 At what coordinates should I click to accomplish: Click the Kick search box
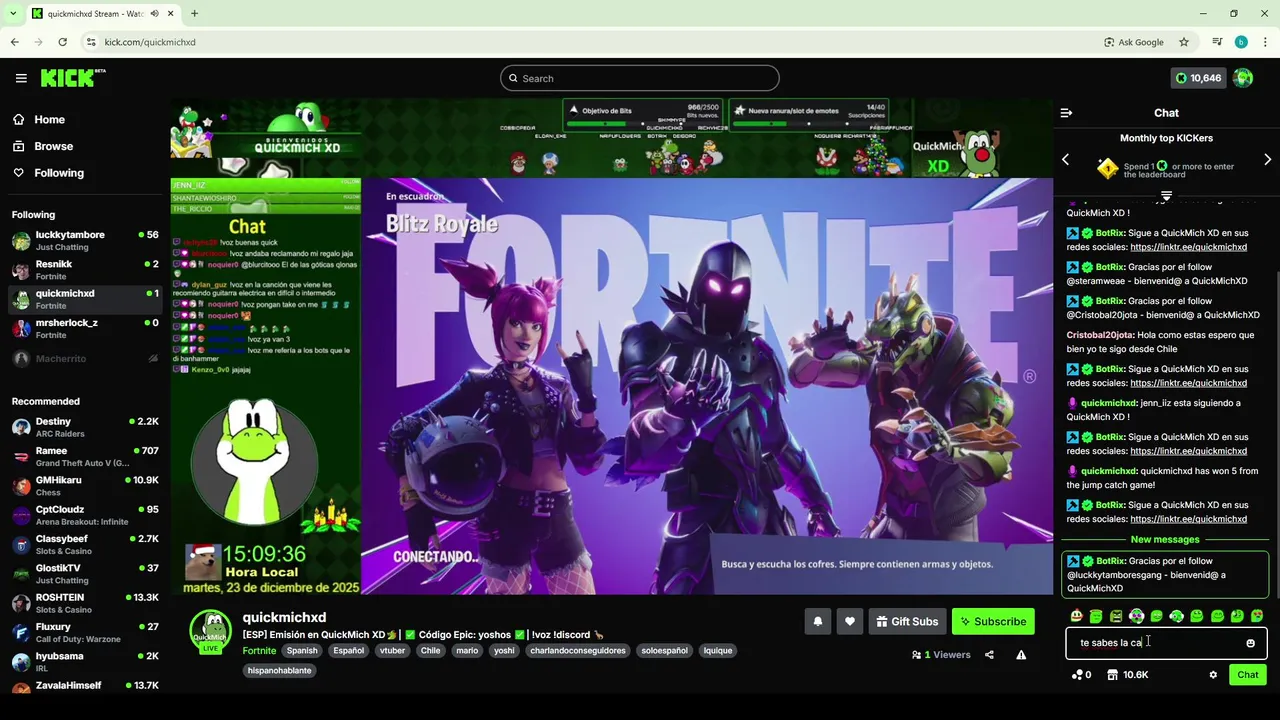(640, 78)
